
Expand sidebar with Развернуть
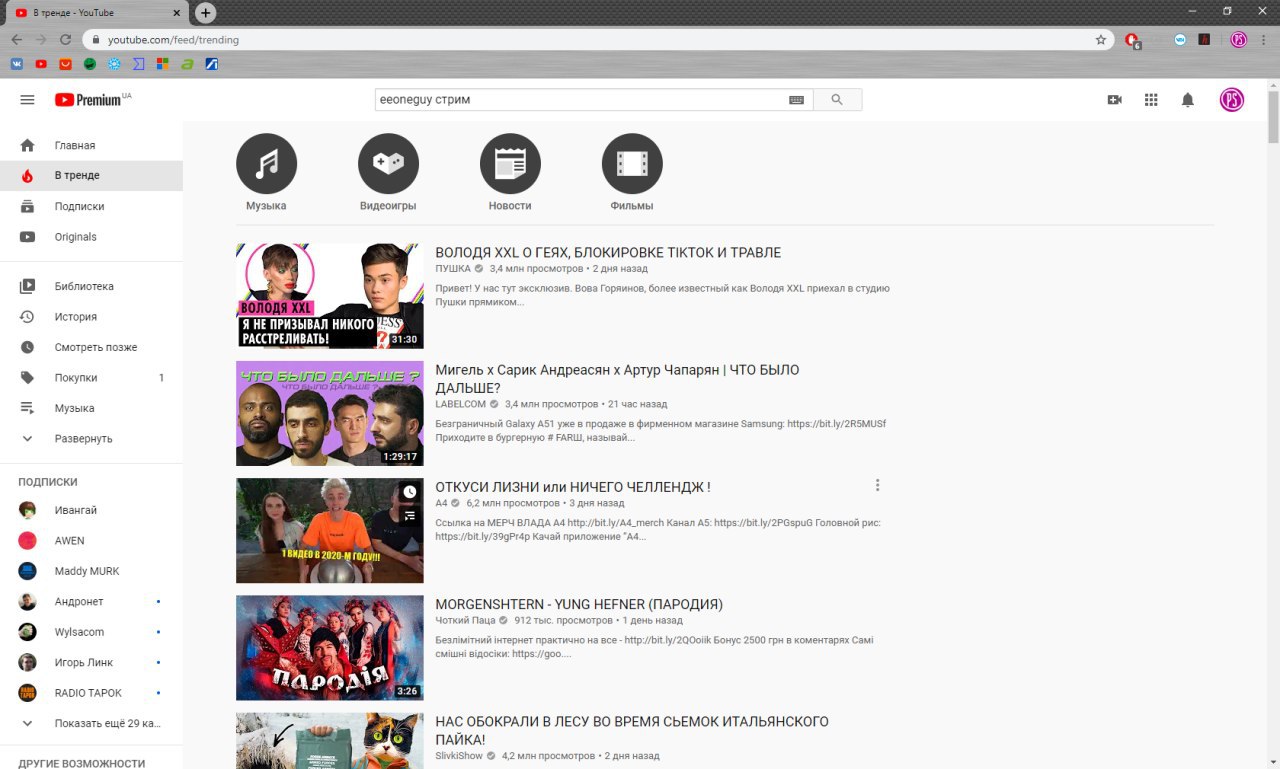(x=91, y=439)
